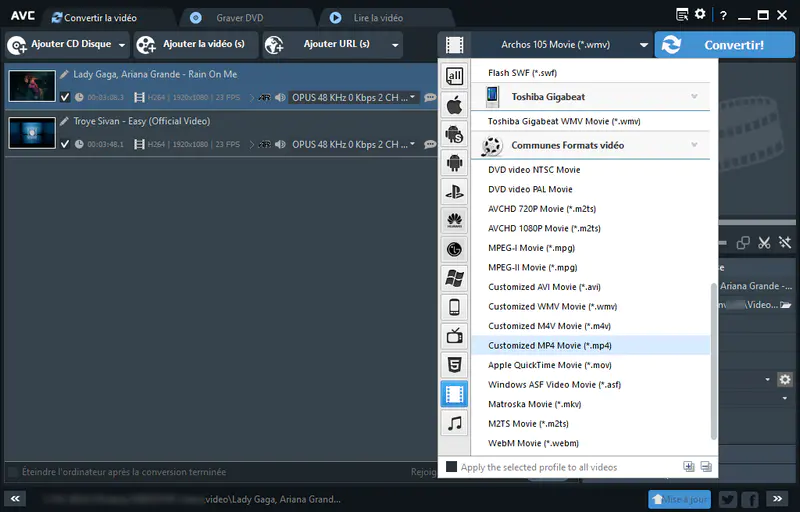The width and height of the screenshot is (800, 512).
Task: Enable Apply the selected profile to all videos
Action: (x=452, y=467)
